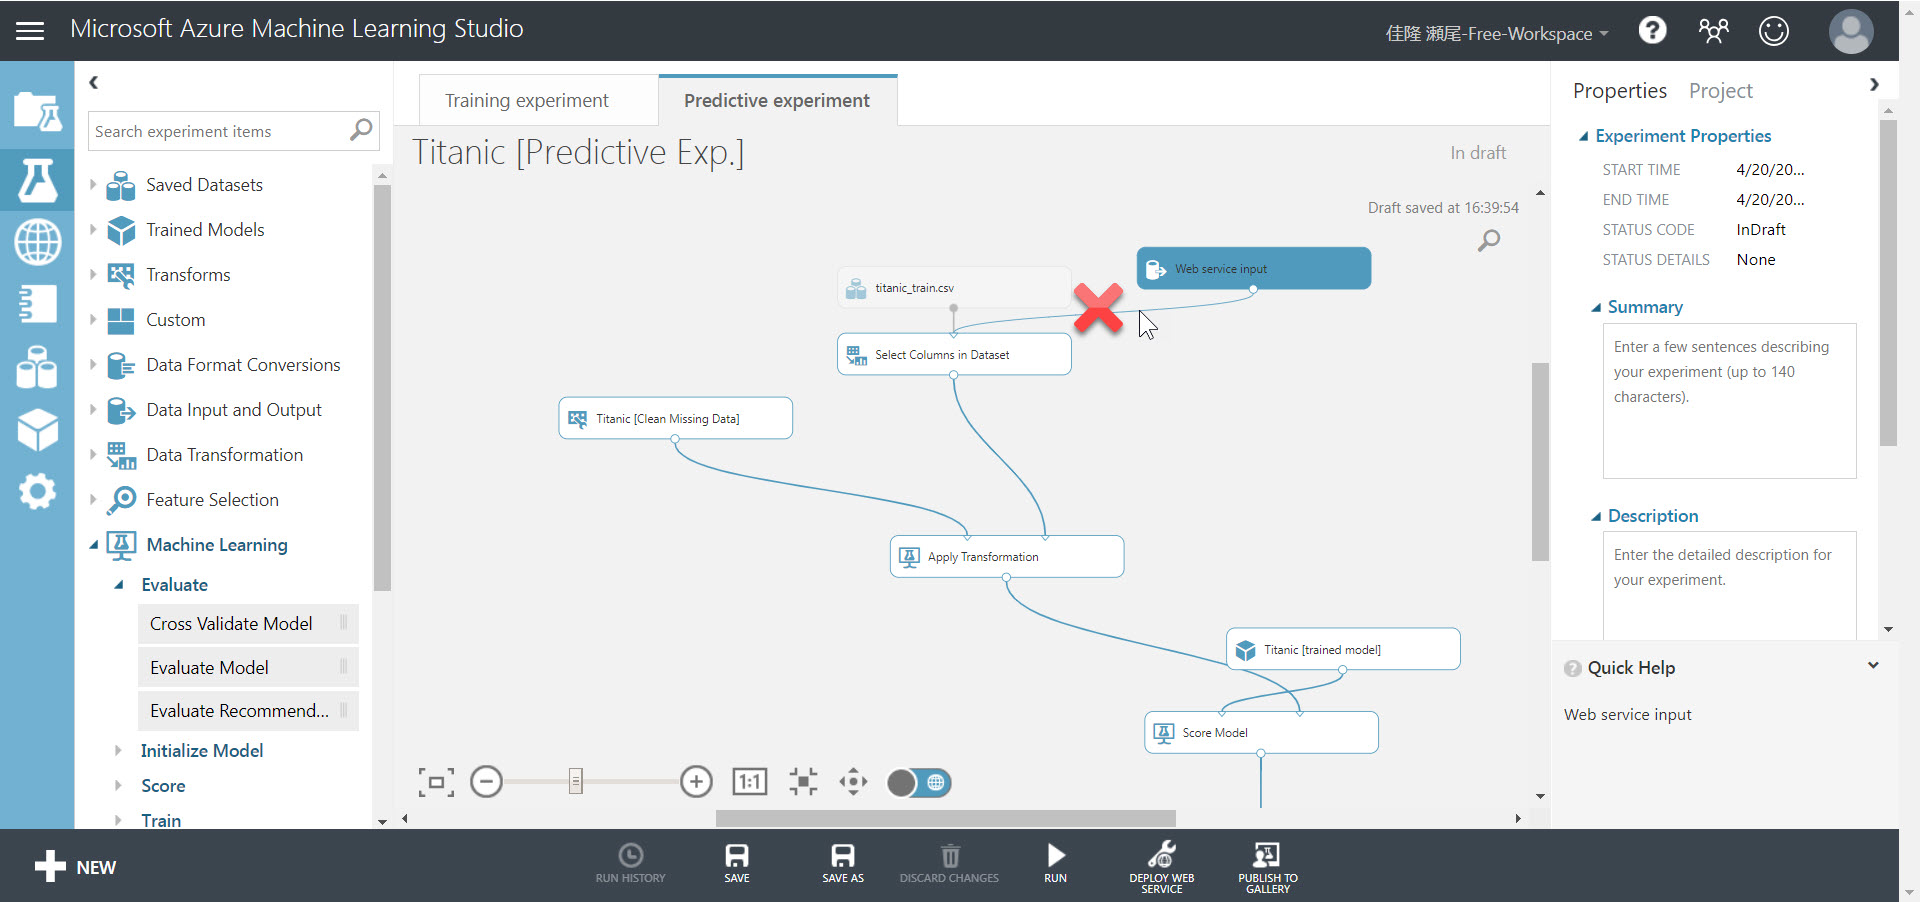The width and height of the screenshot is (1920, 902).
Task: Open the hamburger navigation menu
Action: [30, 30]
